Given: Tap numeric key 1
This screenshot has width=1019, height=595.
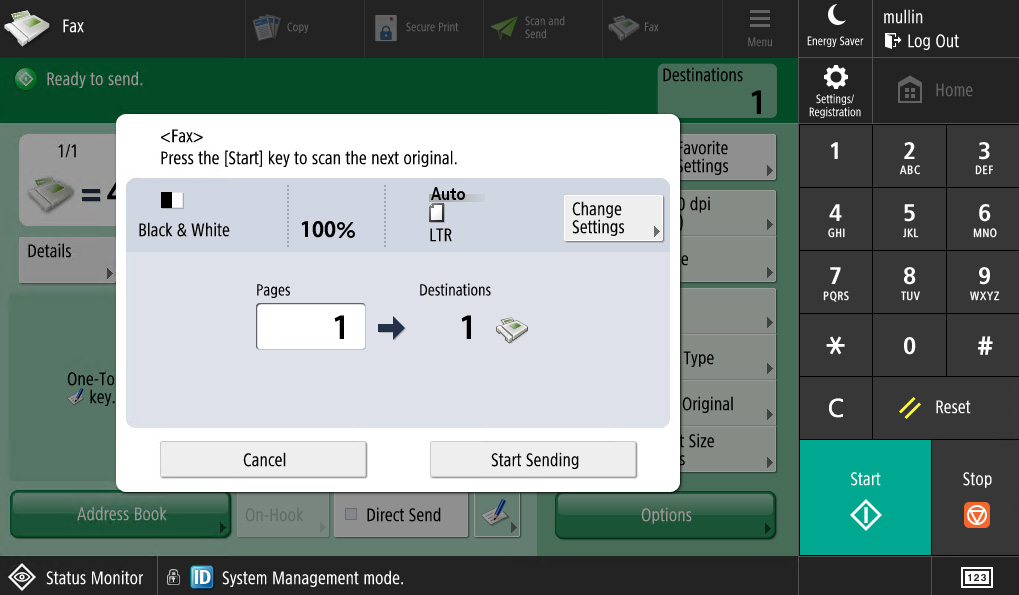Looking at the screenshot, I should tap(835, 155).
